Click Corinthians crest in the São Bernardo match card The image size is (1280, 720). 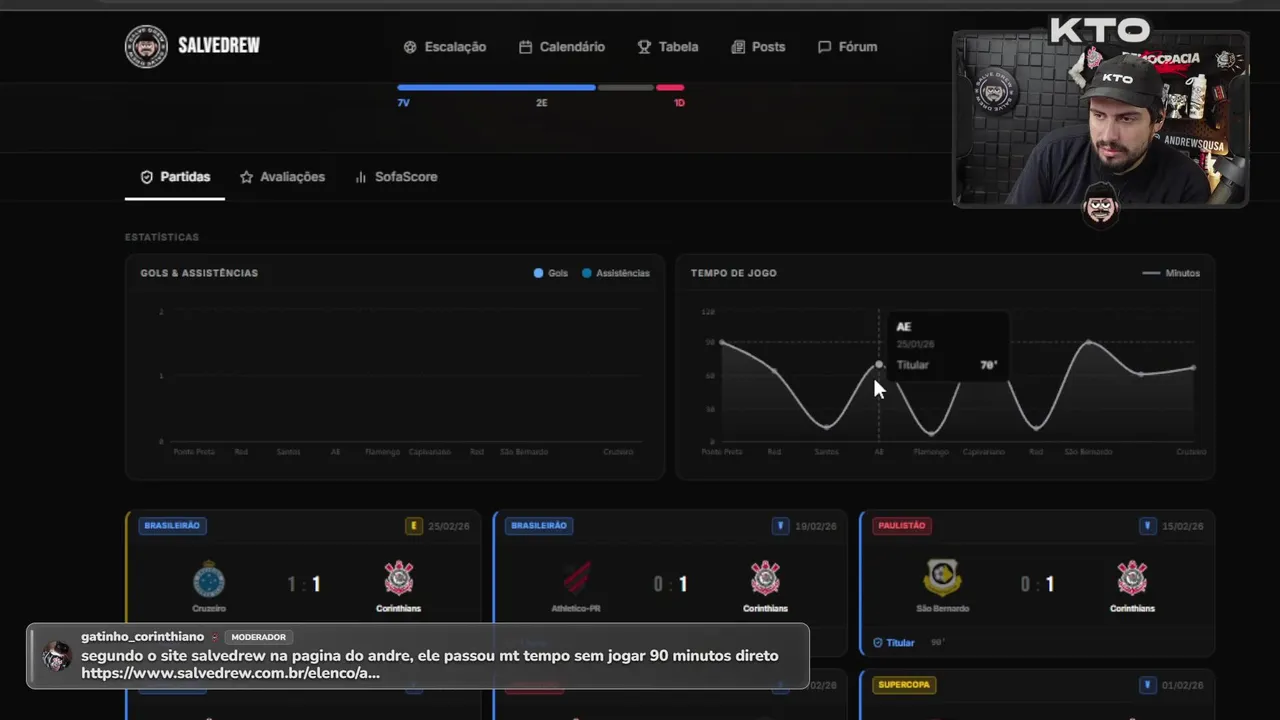[1132, 578]
